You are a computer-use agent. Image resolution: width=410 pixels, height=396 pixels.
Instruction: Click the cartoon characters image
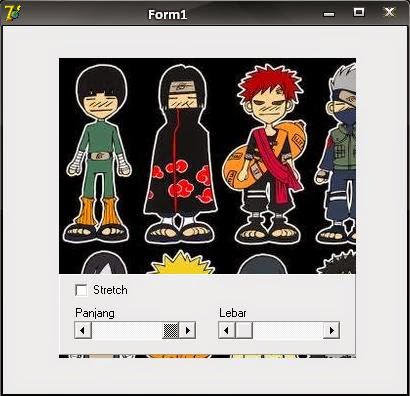pyautogui.click(x=207, y=166)
